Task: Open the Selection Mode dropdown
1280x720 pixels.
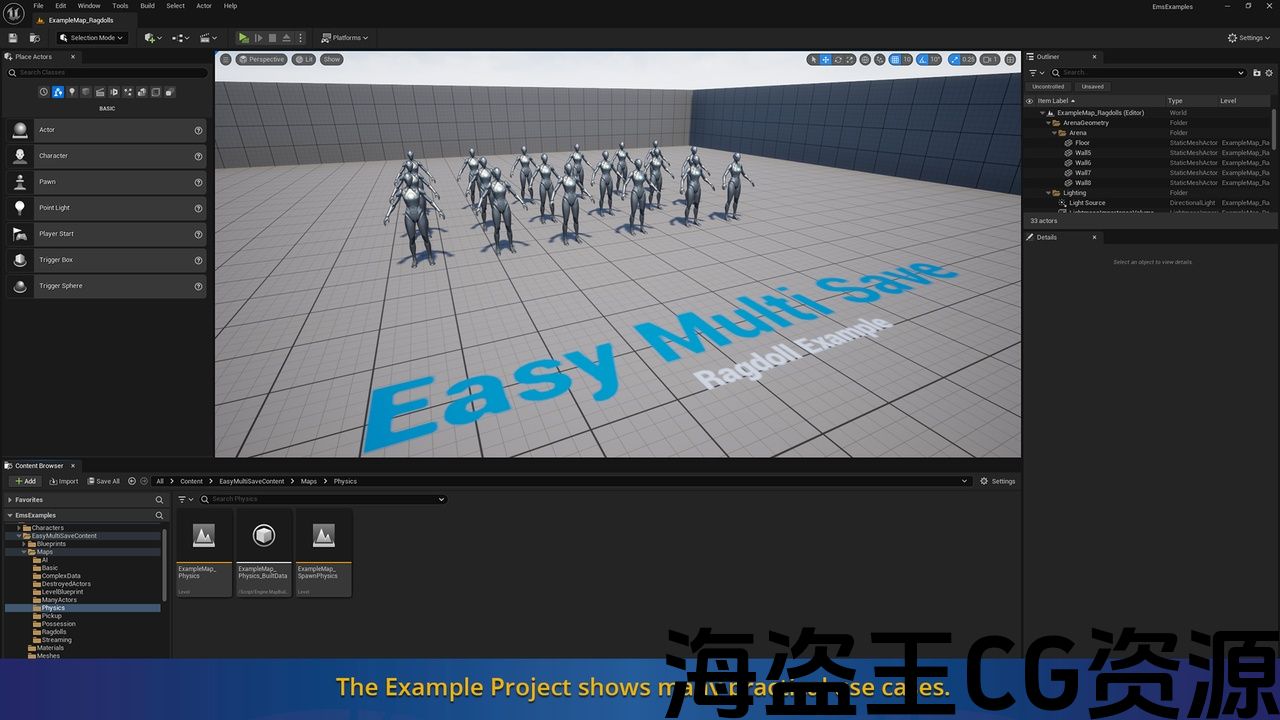Action: (x=92, y=38)
